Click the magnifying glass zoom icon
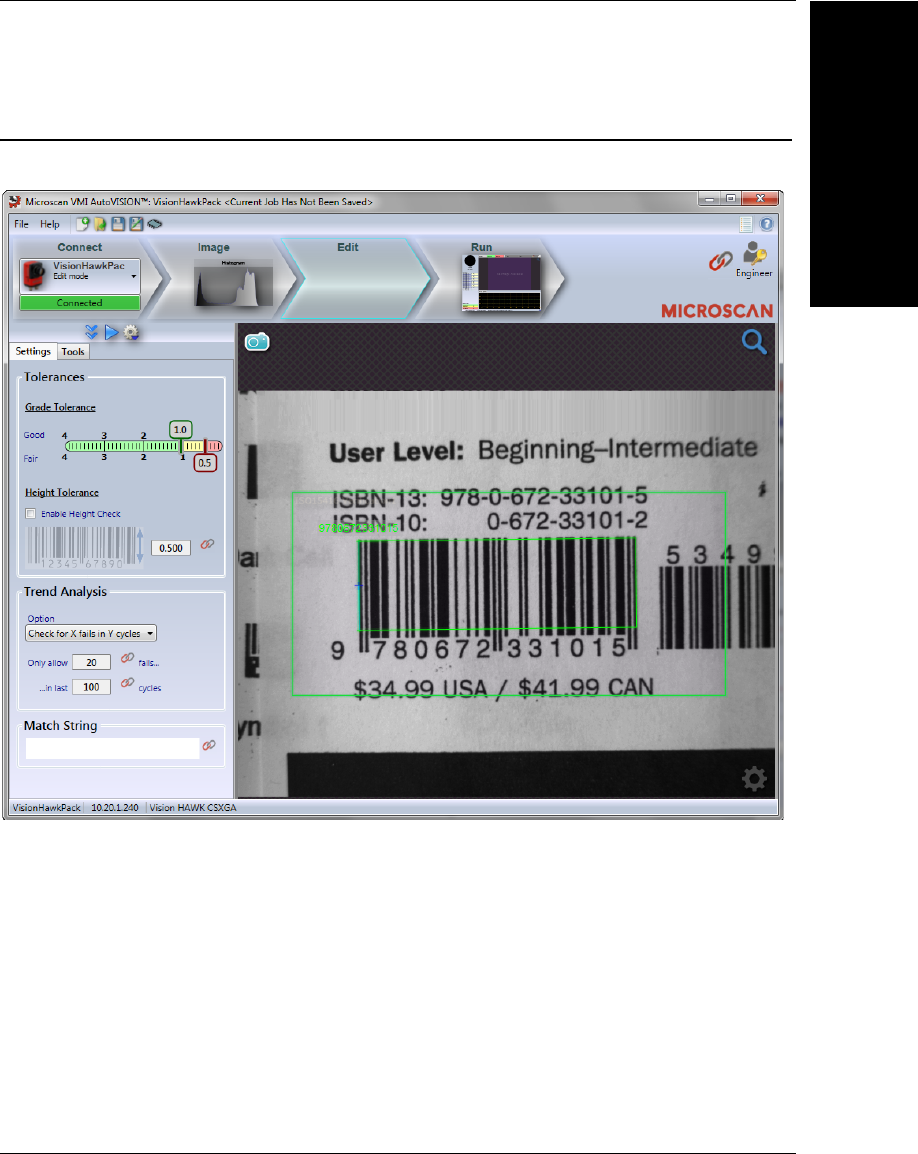 pyautogui.click(x=754, y=341)
